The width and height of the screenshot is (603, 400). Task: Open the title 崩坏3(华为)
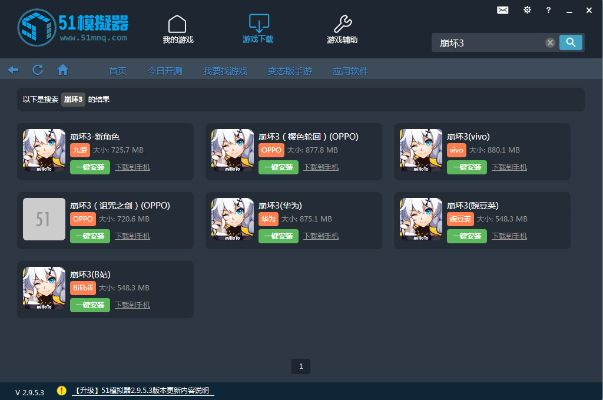(x=280, y=206)
